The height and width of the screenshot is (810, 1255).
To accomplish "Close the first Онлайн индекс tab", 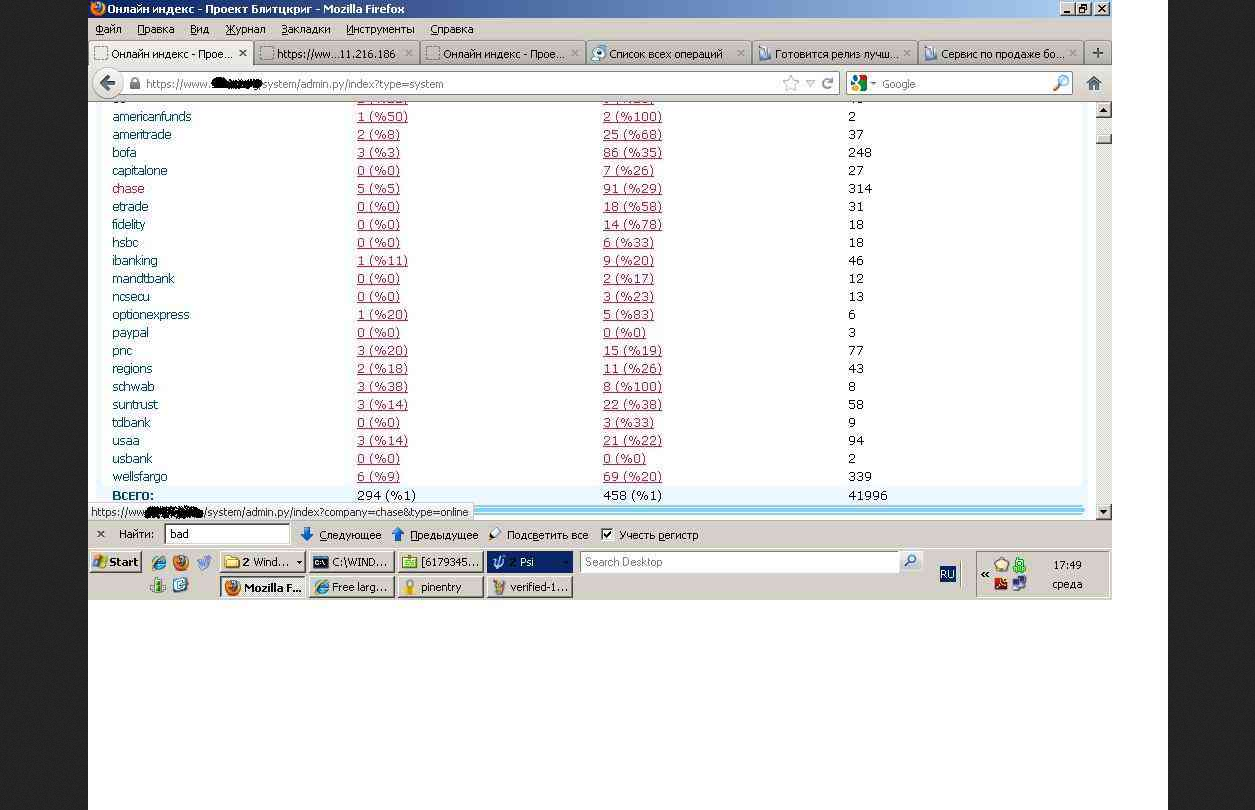I will pos(242,53).
